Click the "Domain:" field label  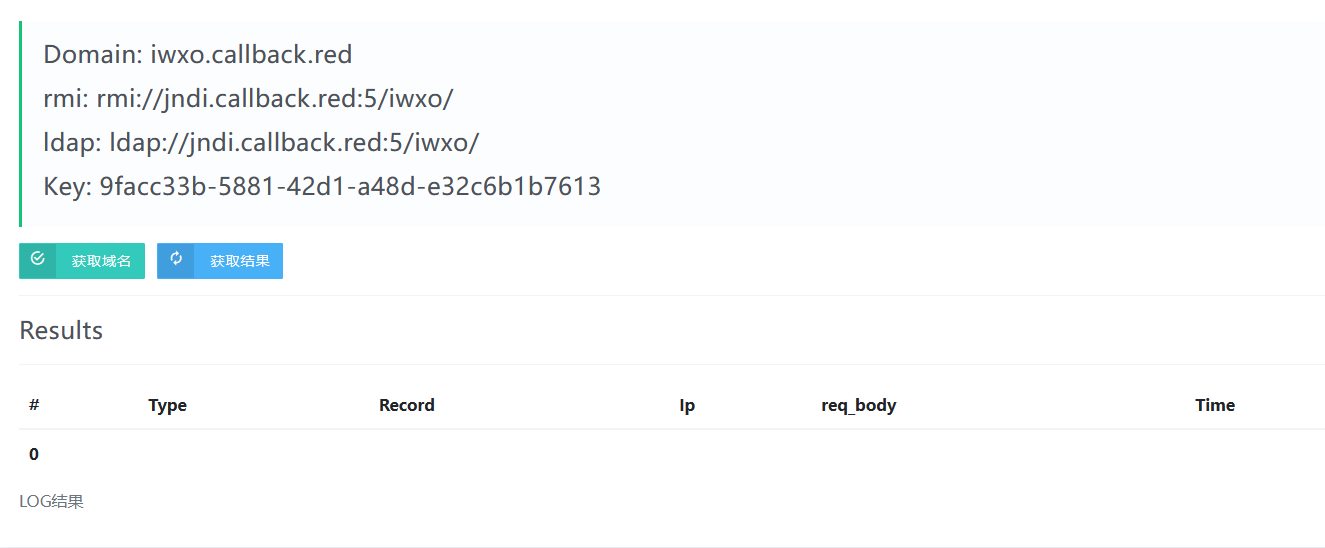pyautogui.click(x=93, y=54)
